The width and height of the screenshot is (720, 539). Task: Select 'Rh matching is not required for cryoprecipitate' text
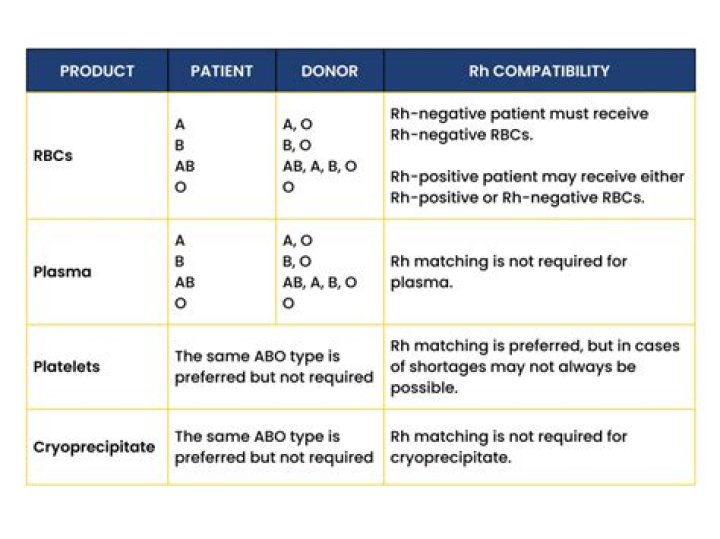click(x=509, y=447)
